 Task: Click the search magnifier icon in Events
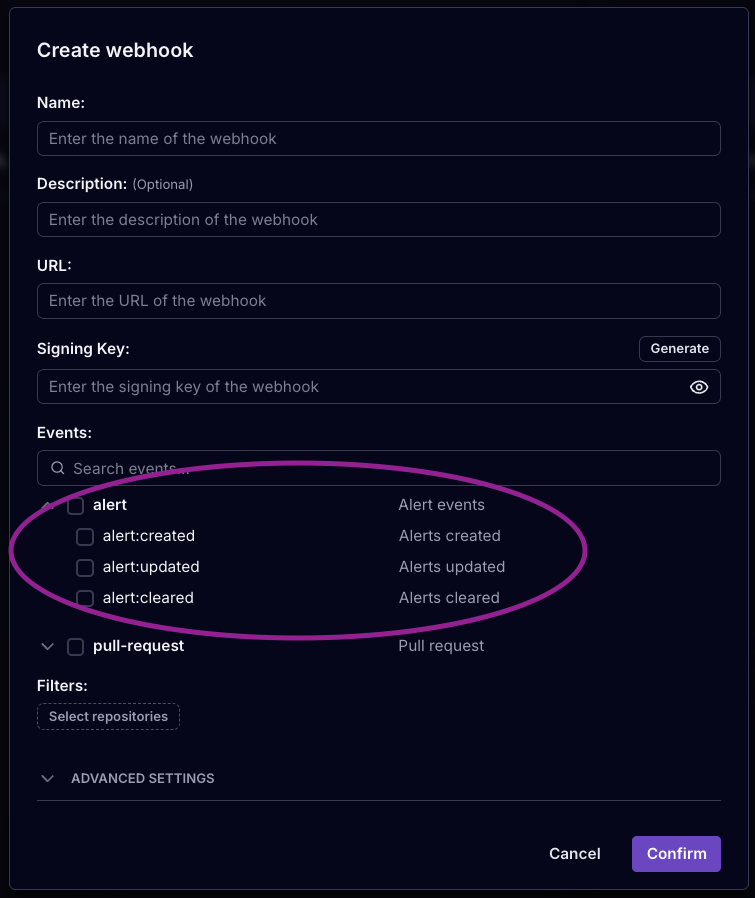(57, 467)
